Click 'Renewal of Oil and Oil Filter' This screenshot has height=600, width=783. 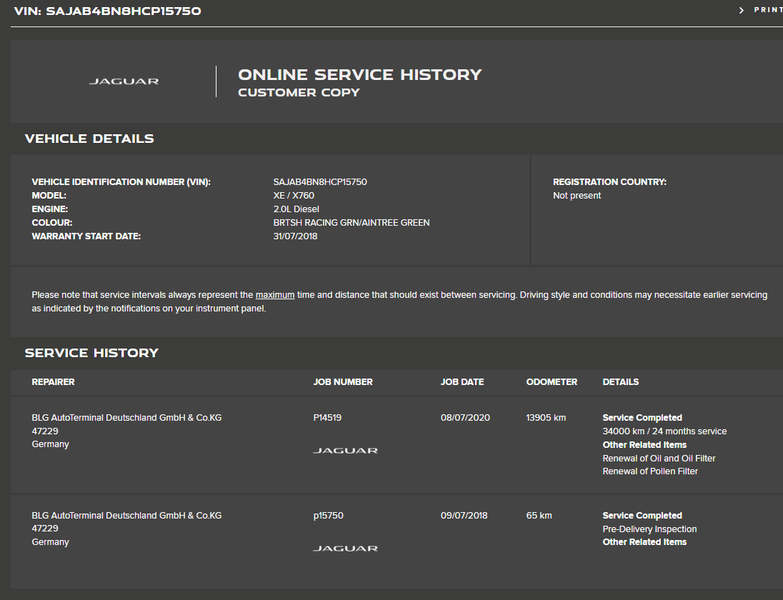(659, 458)
